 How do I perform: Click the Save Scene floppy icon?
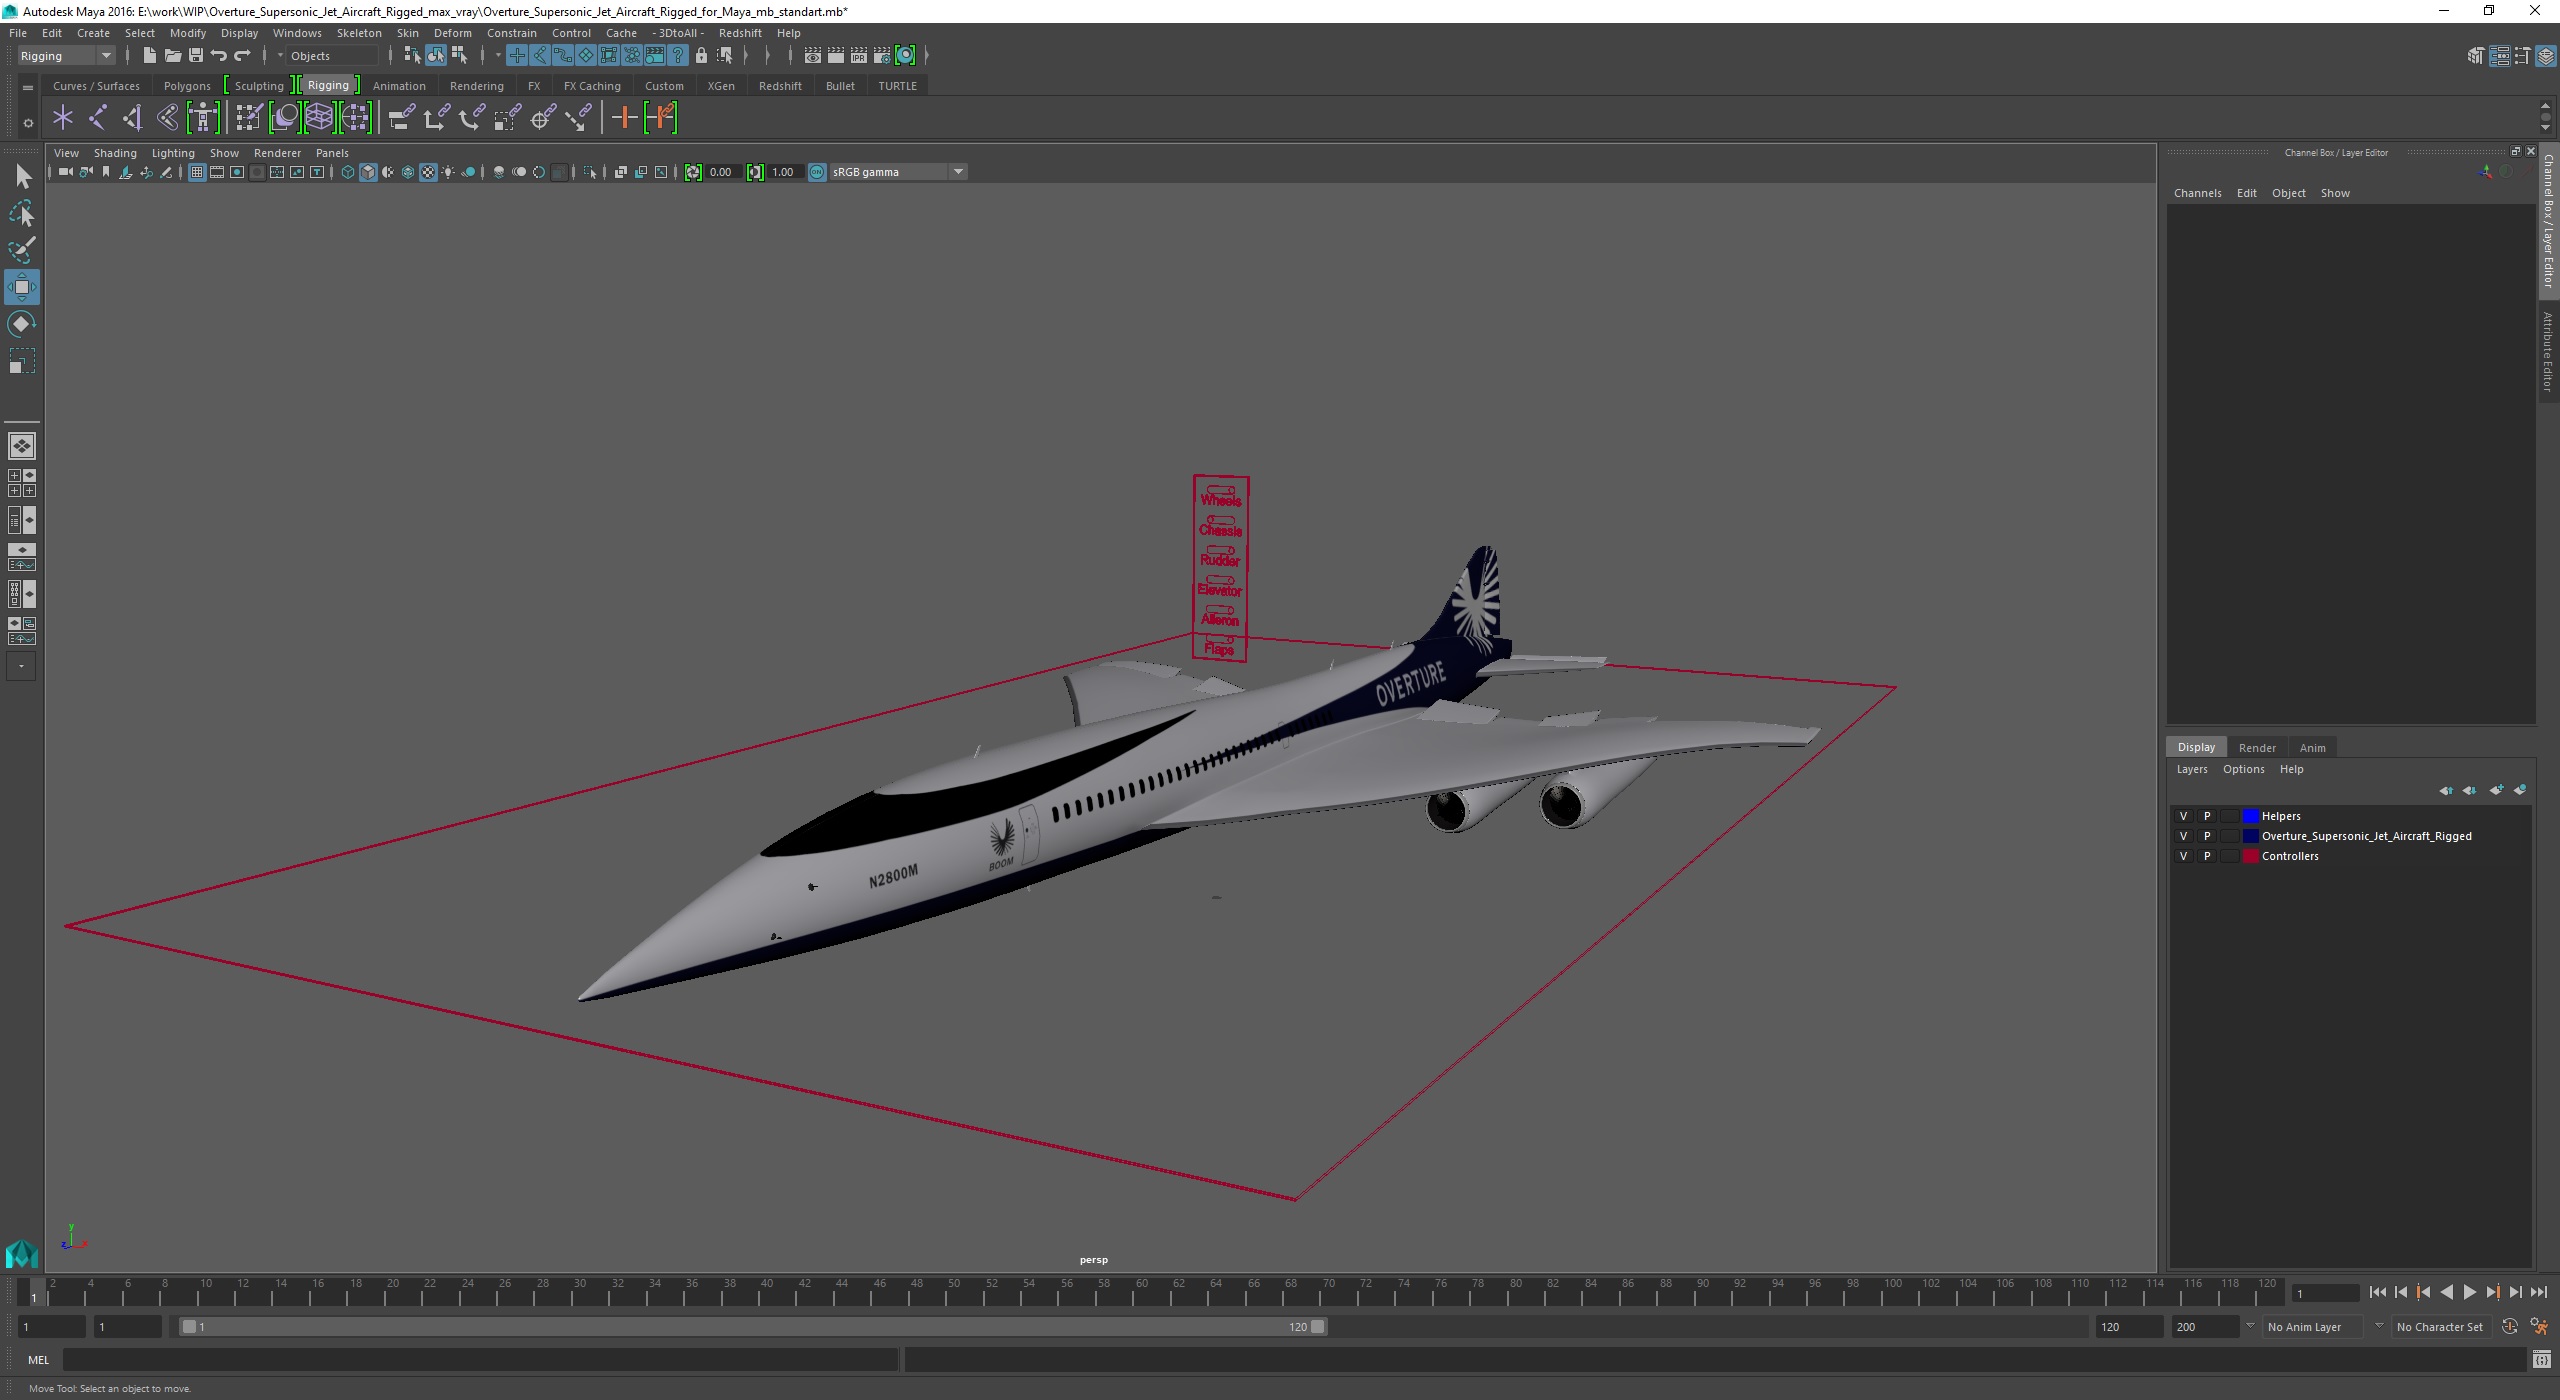(196, 56)
